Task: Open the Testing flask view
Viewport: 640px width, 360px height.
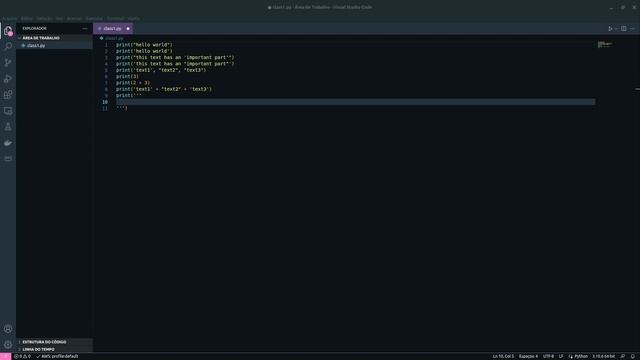Action: 8,127
